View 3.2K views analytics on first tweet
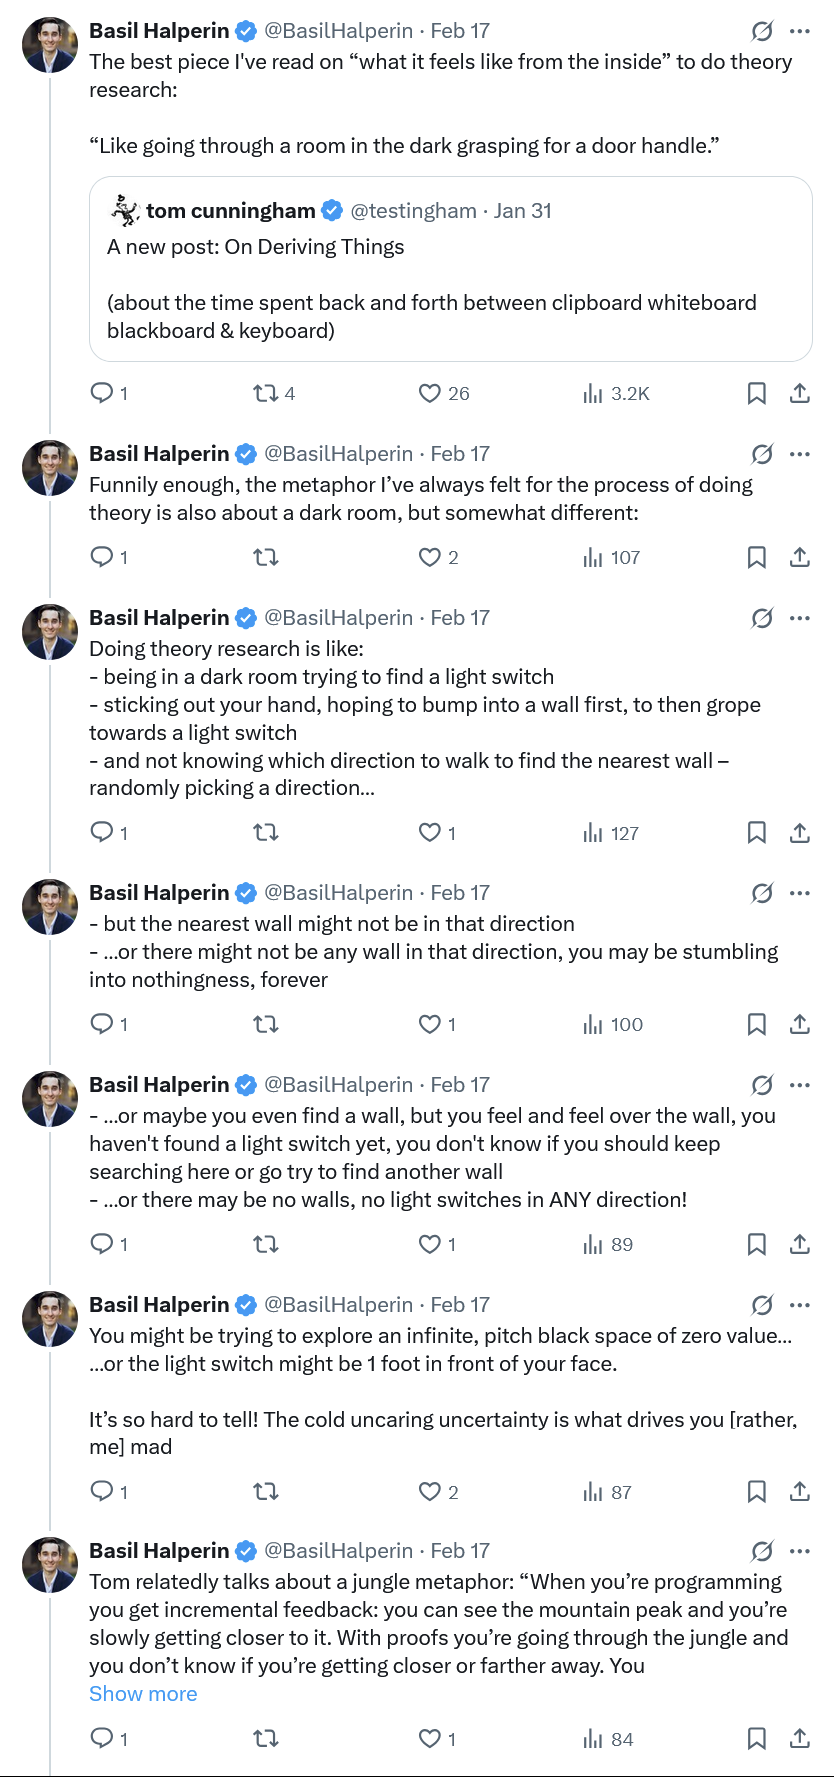 (x=616, y=394)
